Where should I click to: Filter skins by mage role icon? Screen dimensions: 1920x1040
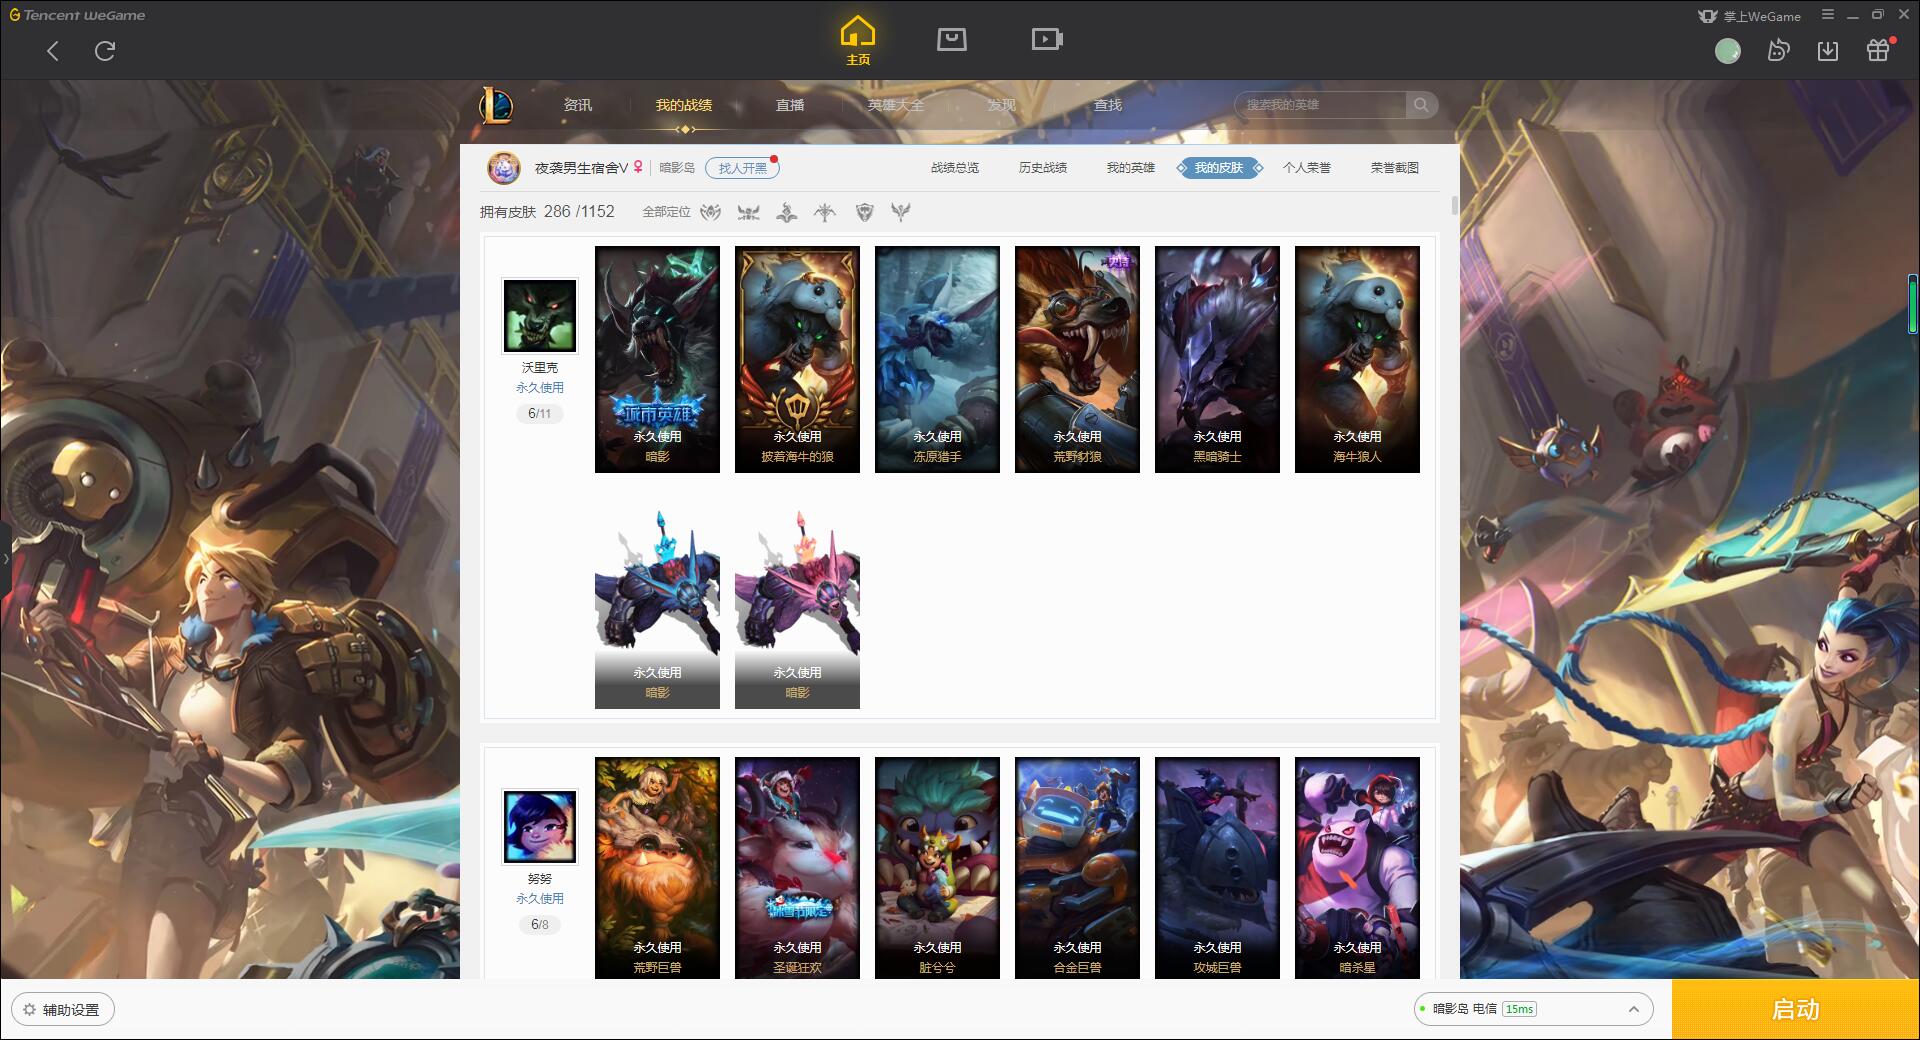[x=787, y=212]
